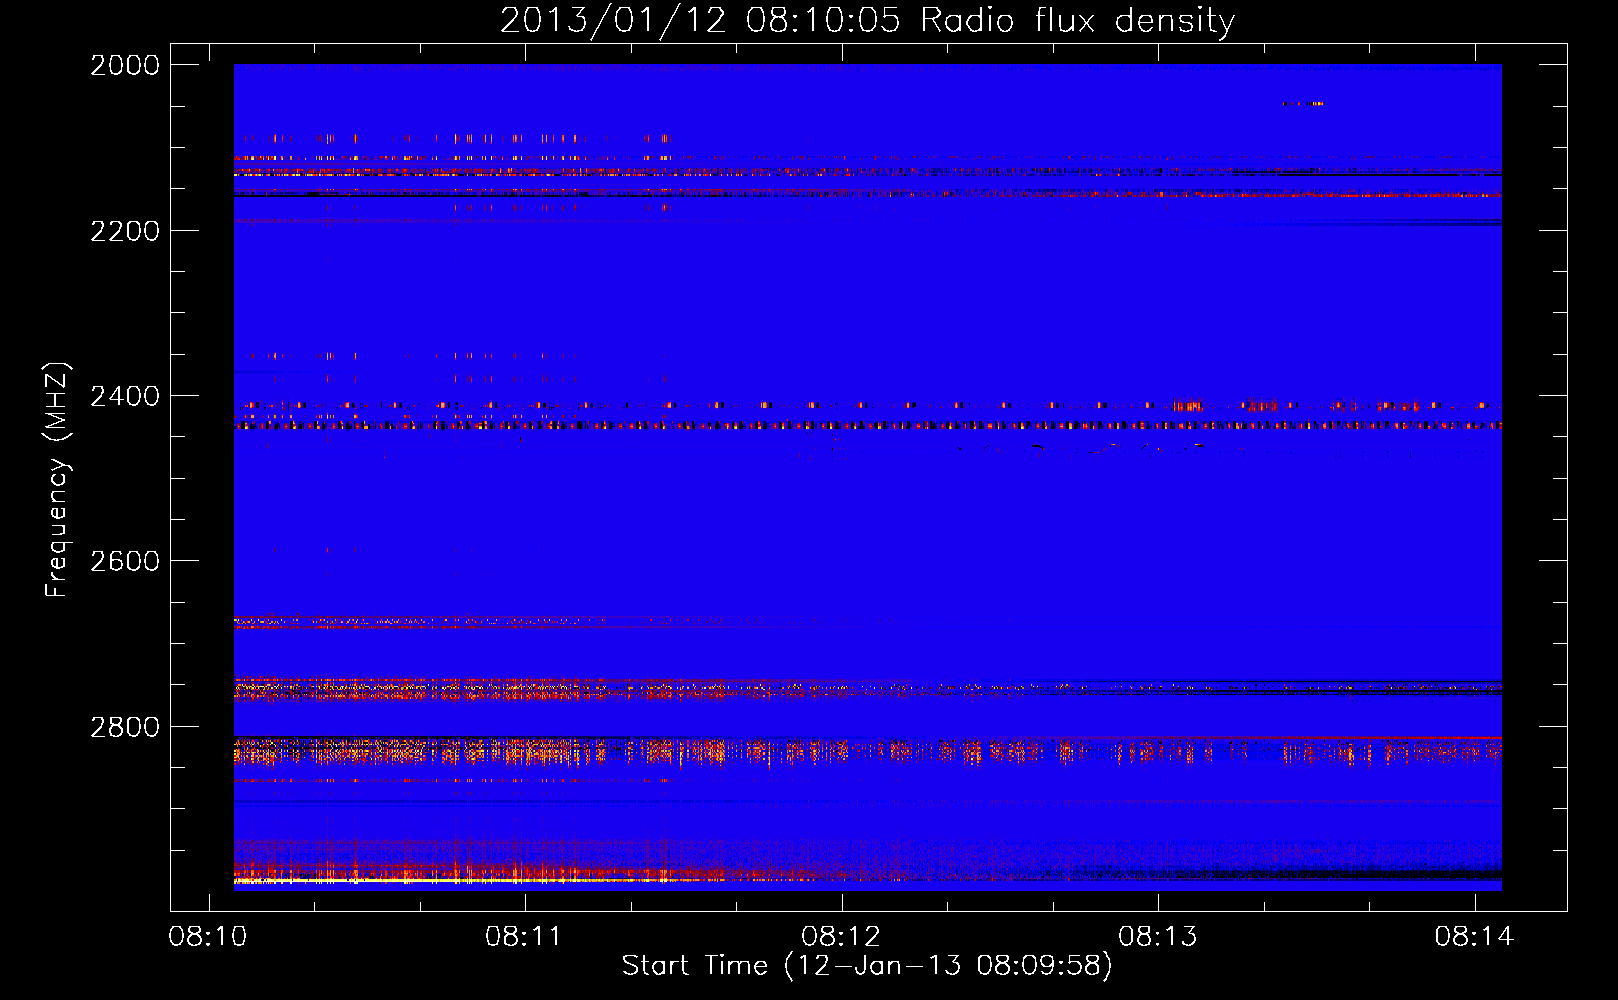Select the 2800 frequency tick label

point(125,727)
